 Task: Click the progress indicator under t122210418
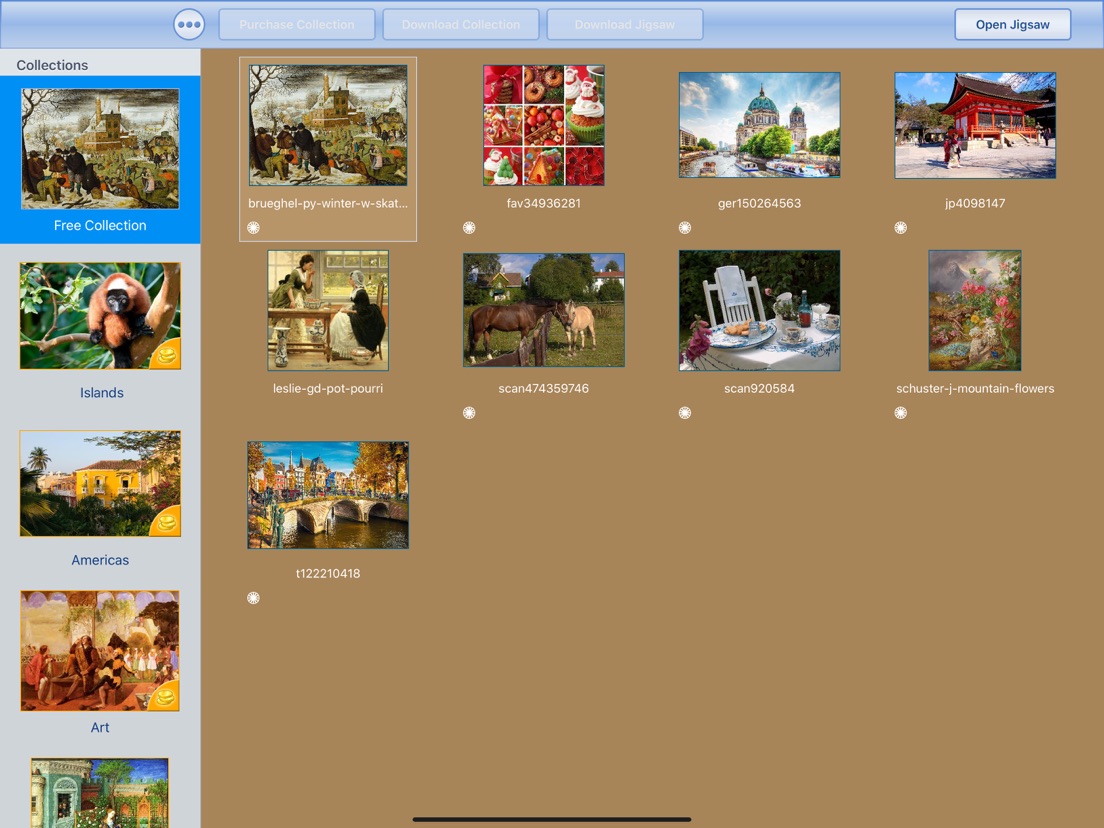point(253,598)
